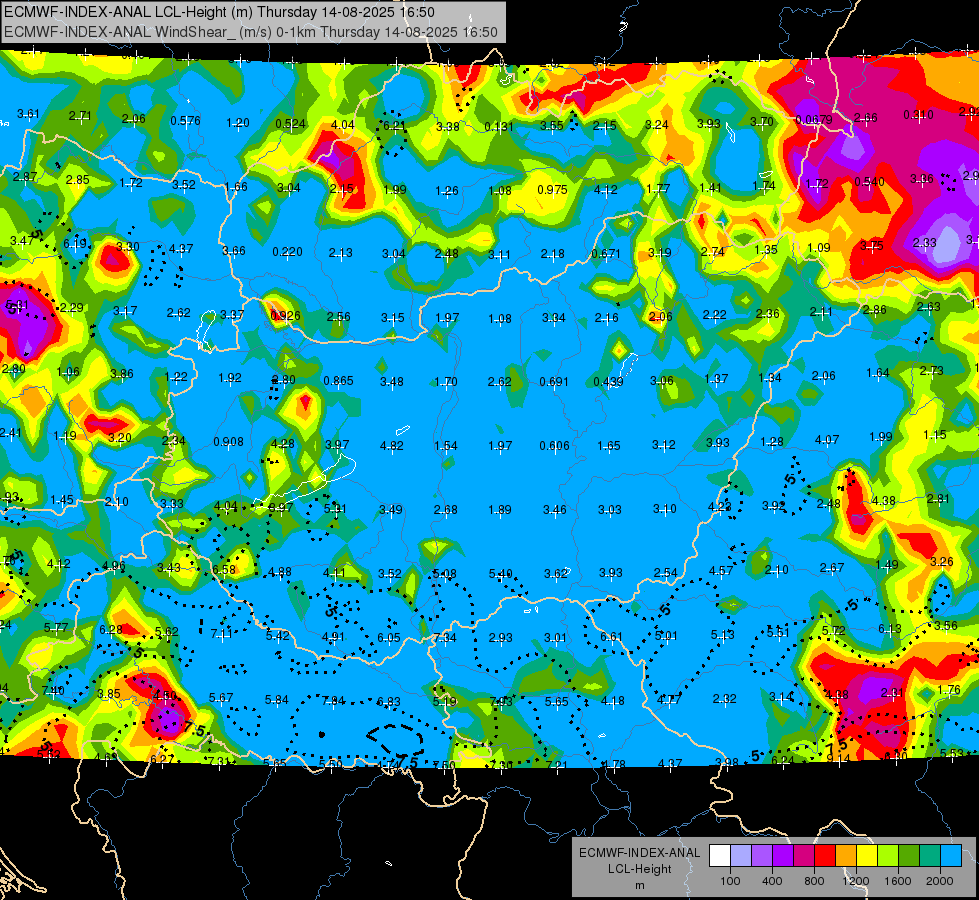The width and height of the screenshot is (979, 900).
Task: Click the 400 tick label in the legend
Action: (x=772, y=881)
